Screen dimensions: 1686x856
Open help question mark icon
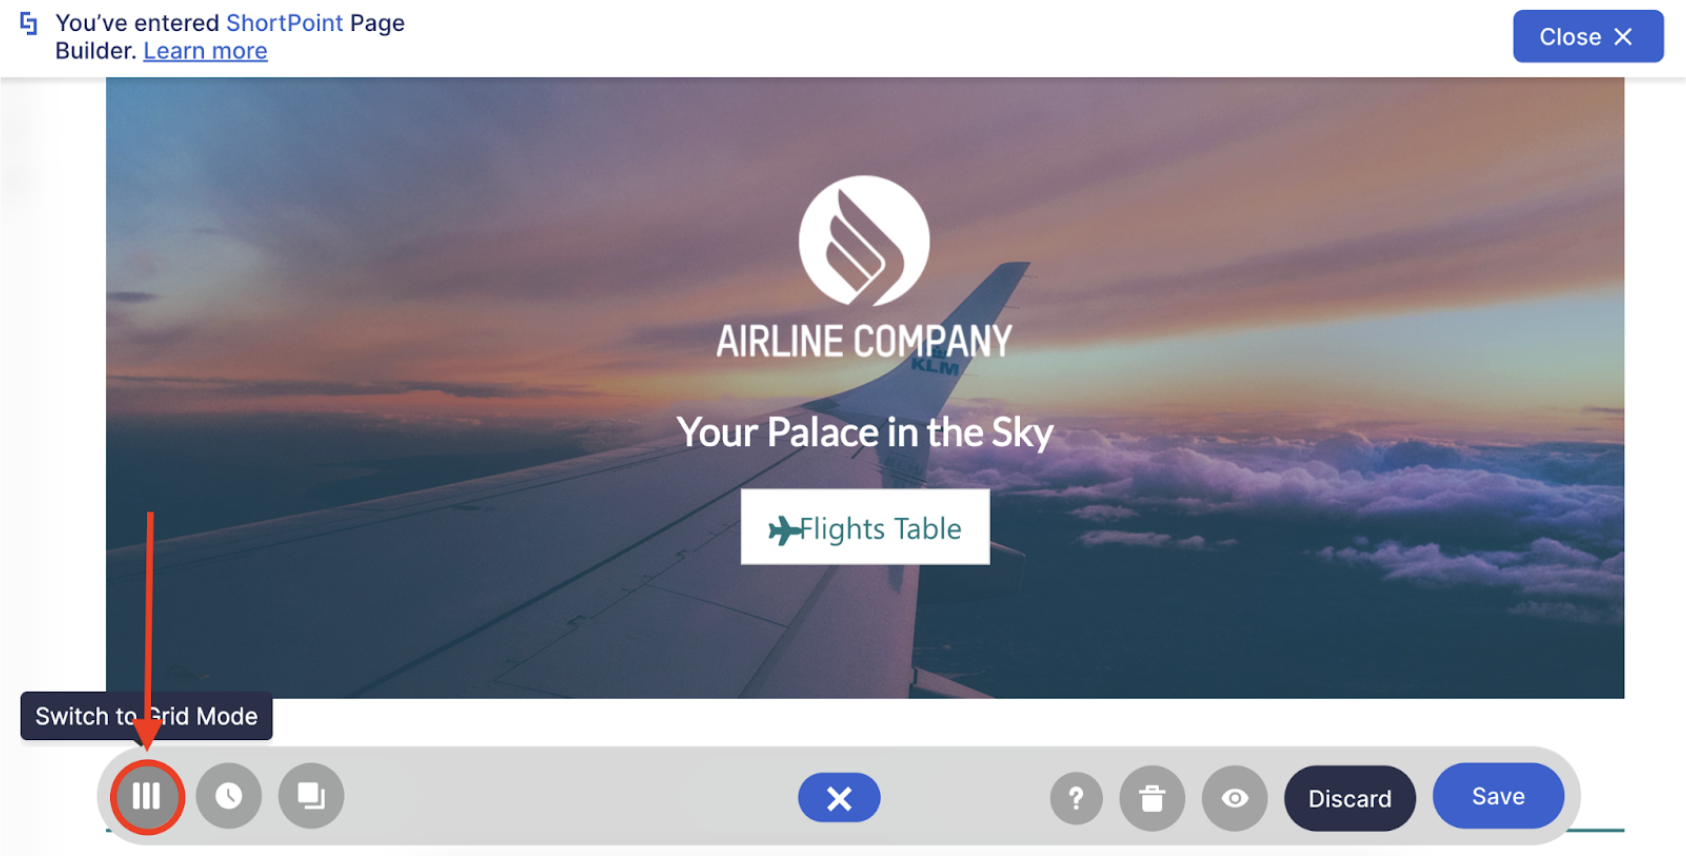[x=1076, y=798]
